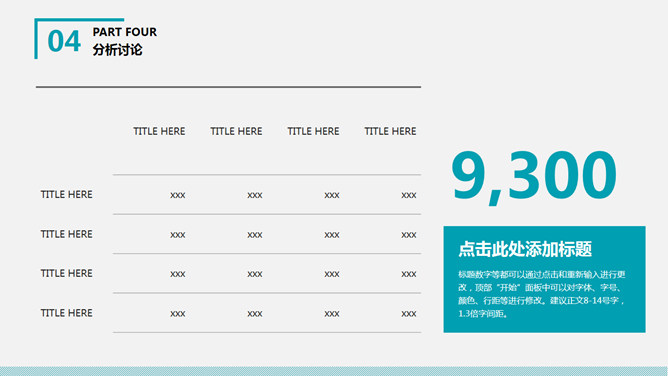This screenshot has width=668, height=376.
Task: Click the description paragraph inside the teal box
Action: pyautogui.click(x=541, y=294)
